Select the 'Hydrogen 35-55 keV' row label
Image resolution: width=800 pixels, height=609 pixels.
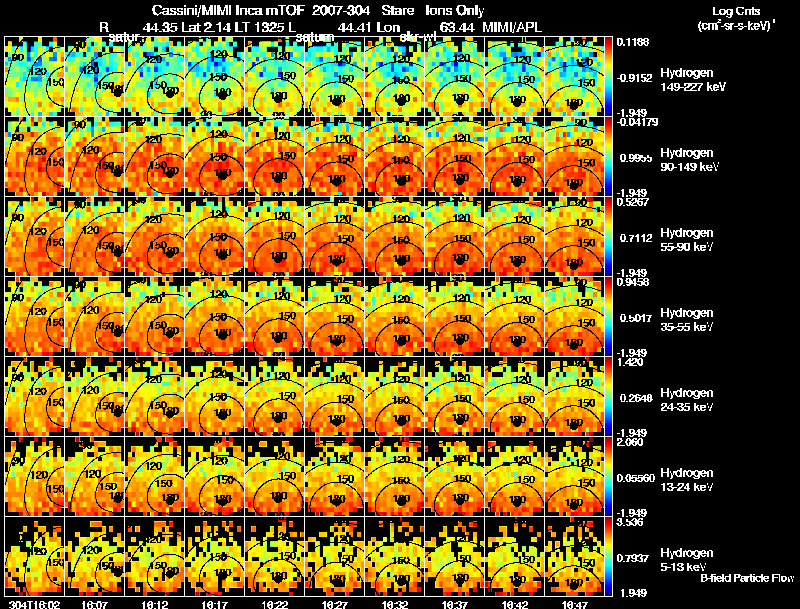(687, 320)
